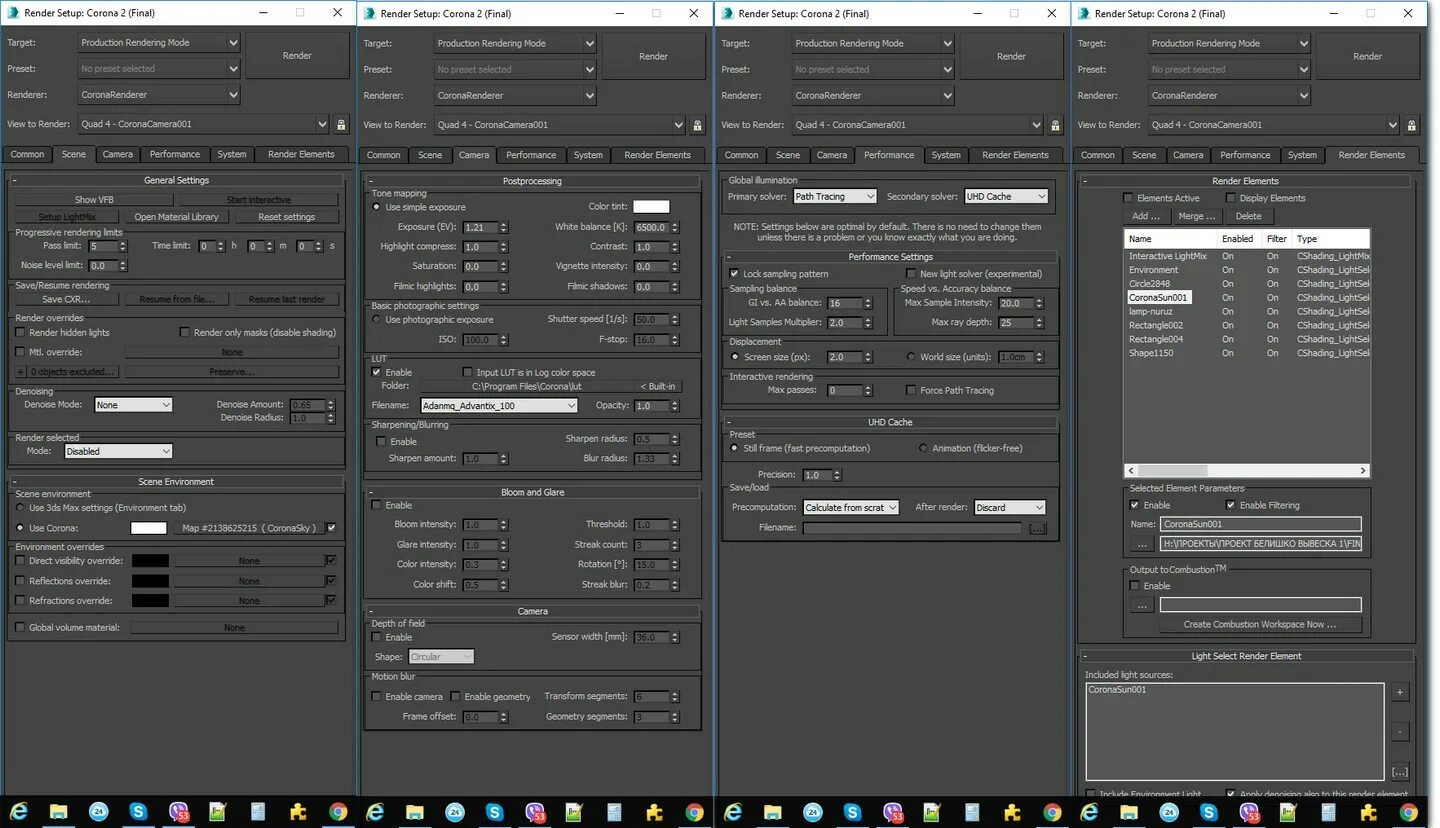This screenshot has height=828, width=1440.
Task: Click the bracketed ellipsis button under the minus button
Action: point(1400,771)
